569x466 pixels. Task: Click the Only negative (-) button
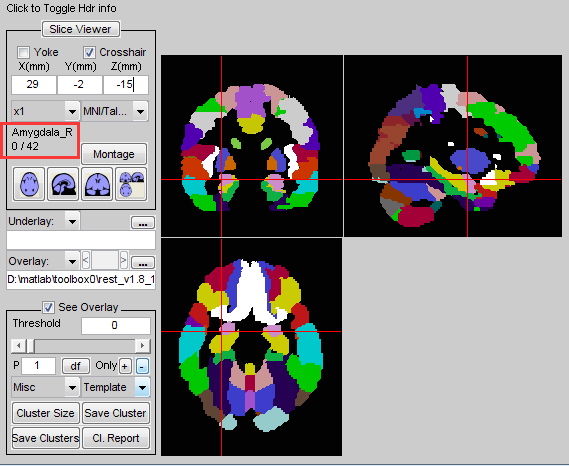142,366
